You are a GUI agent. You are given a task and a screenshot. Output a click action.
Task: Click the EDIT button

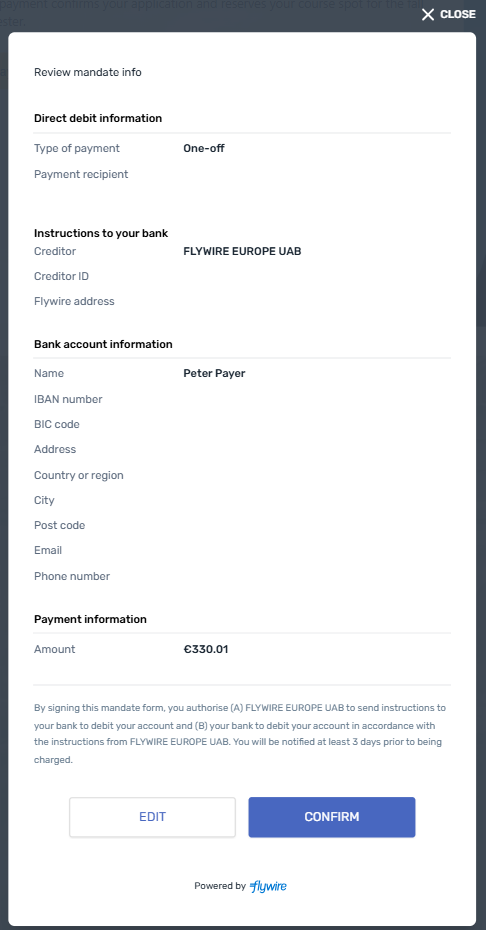coord(153,817)
